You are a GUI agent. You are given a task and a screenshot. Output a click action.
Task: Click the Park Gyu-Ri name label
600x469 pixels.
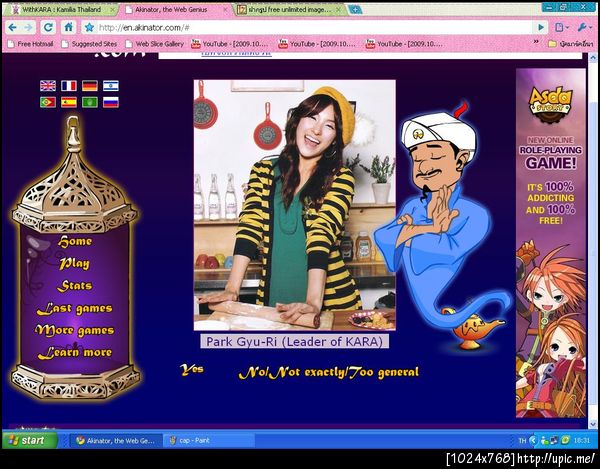pos(295,341)
